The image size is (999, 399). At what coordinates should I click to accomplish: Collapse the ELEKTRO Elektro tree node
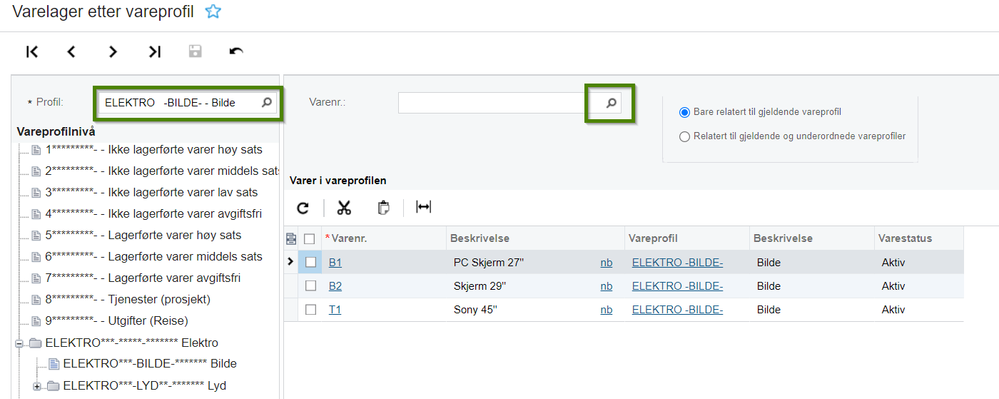pos(19,343)
